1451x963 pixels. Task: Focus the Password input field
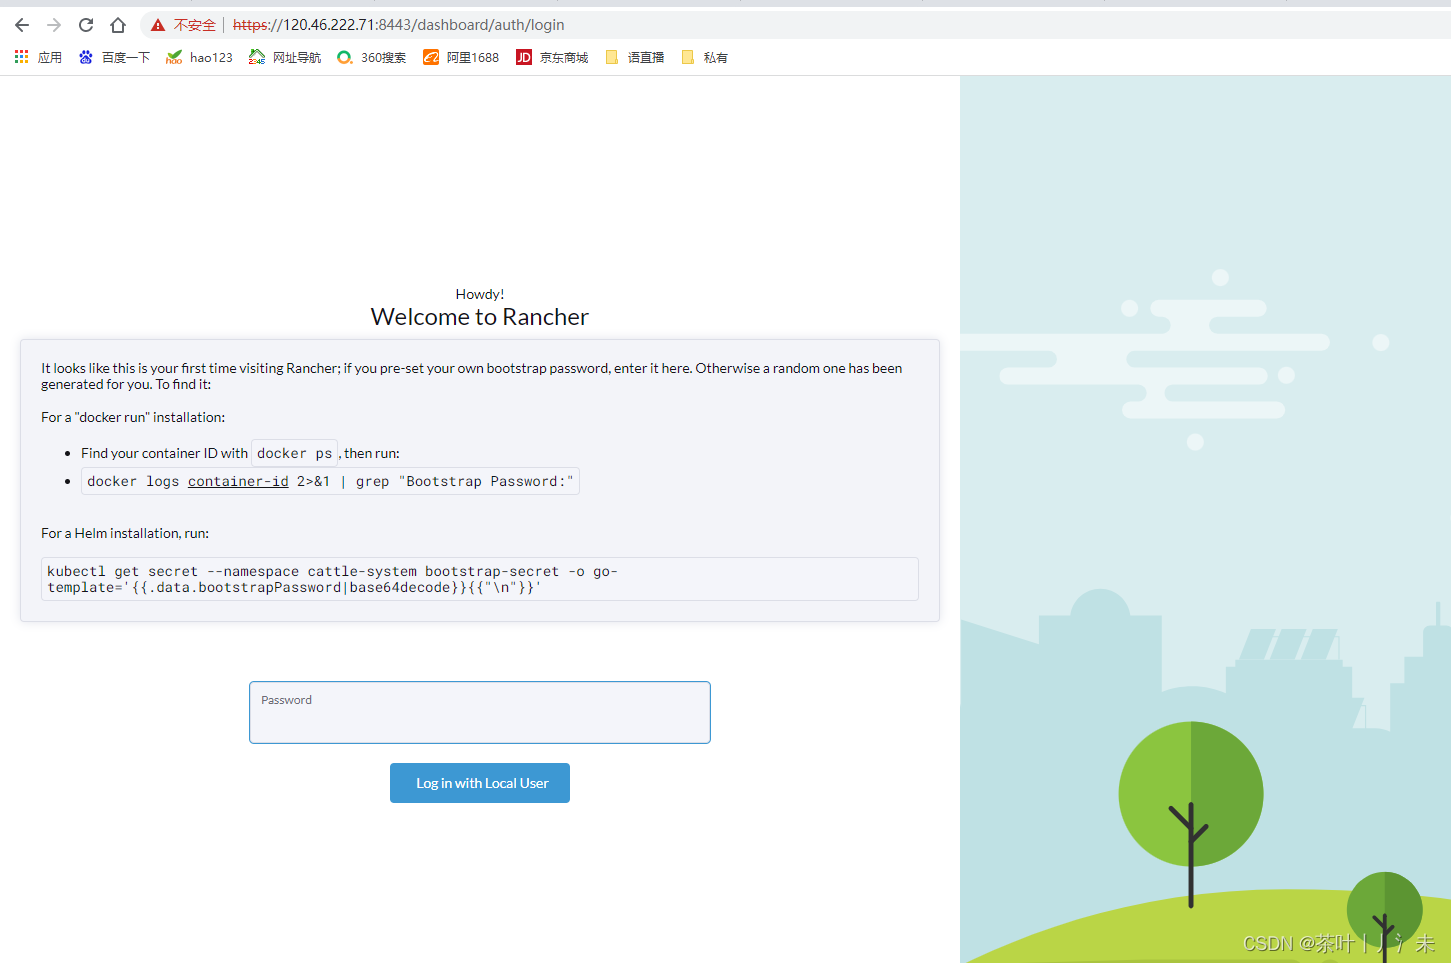pos(480,713)
